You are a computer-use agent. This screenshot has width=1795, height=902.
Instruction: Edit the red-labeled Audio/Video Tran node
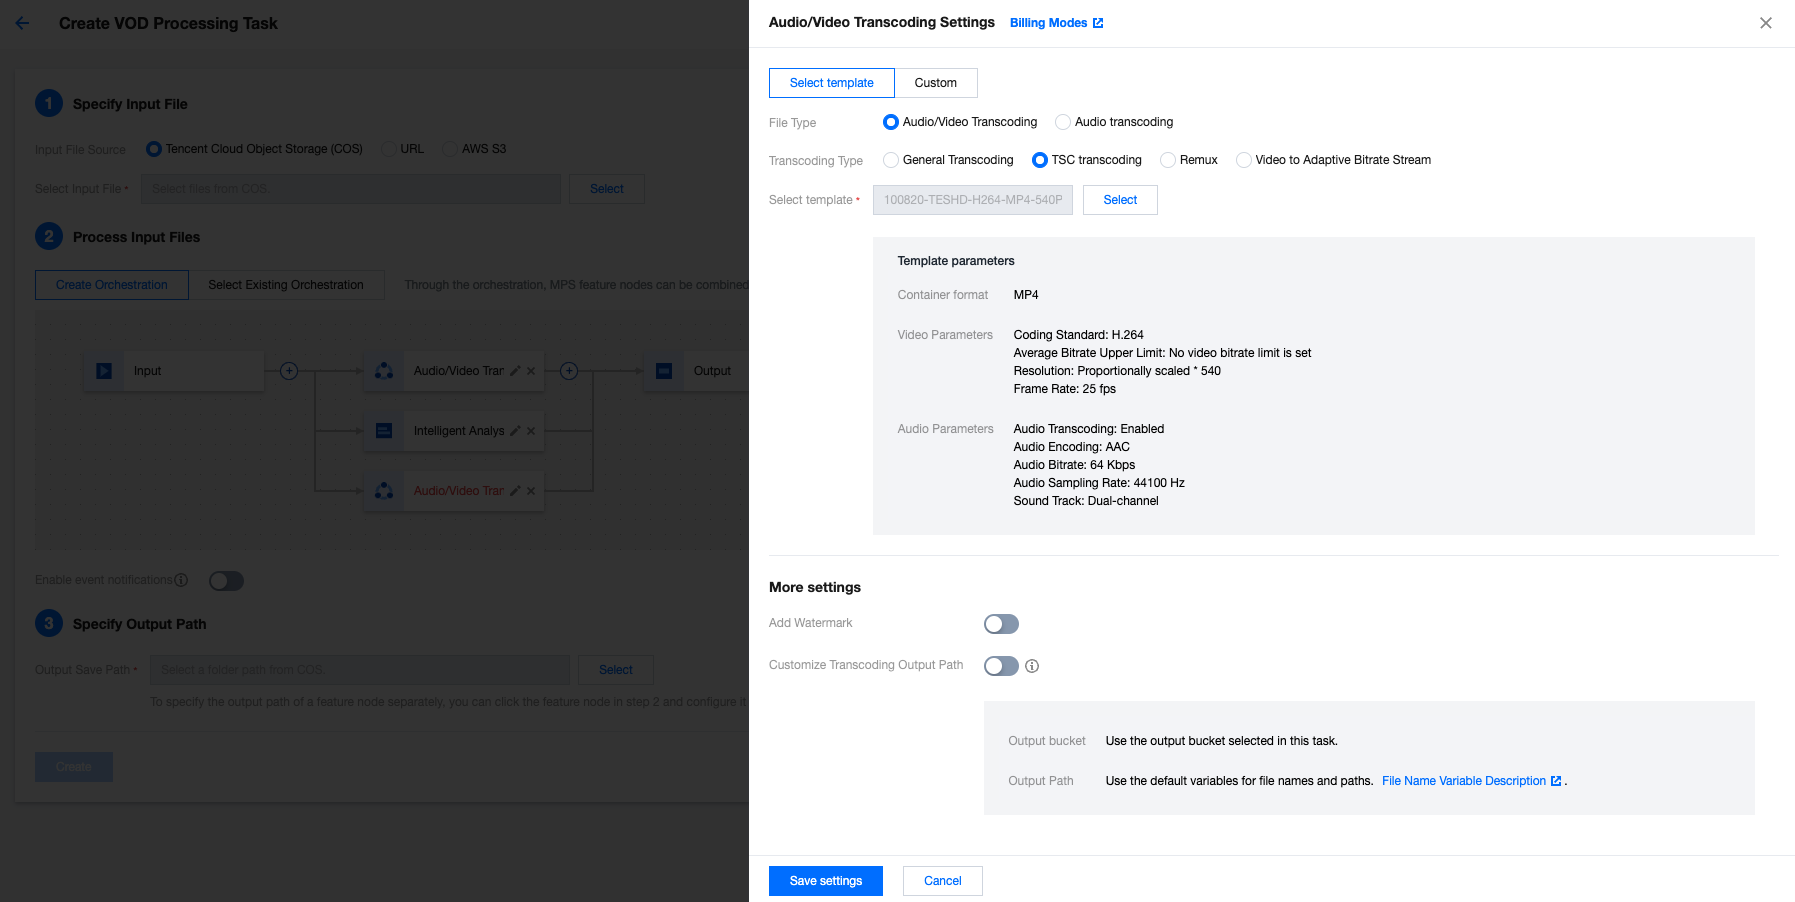(515, 491)
